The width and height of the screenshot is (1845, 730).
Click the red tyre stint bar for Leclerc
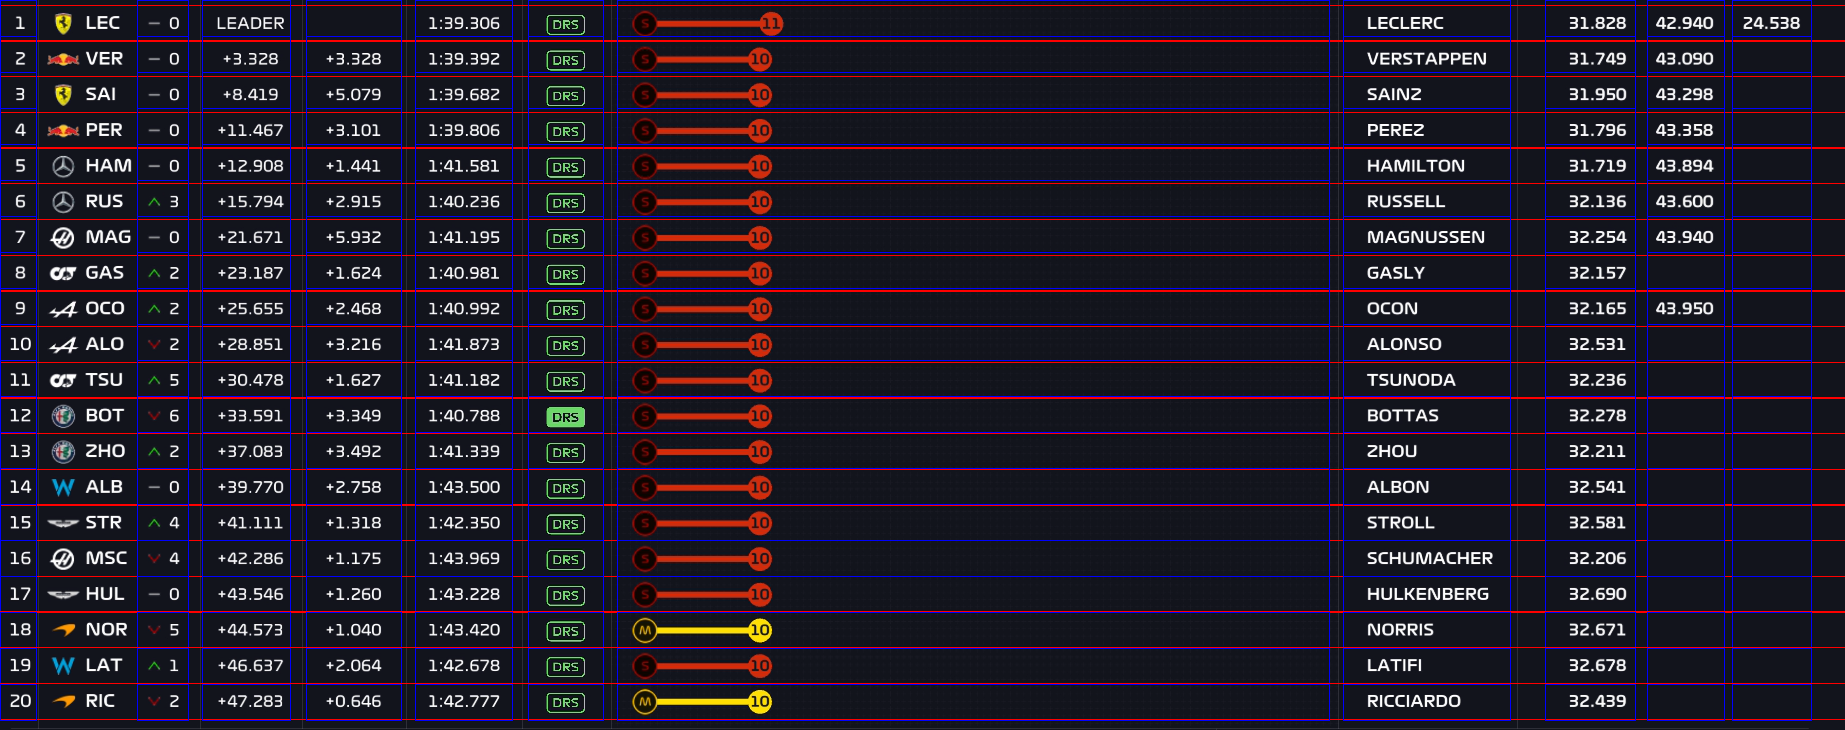tap(706, 23)
